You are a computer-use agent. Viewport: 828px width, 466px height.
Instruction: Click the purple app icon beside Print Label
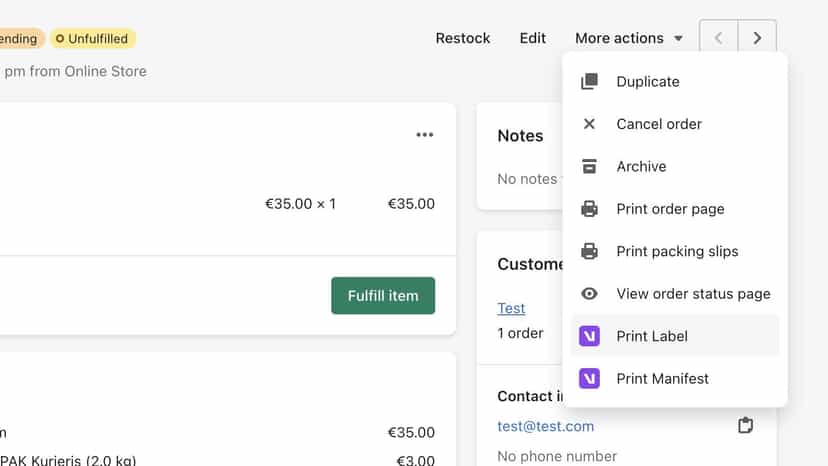589,336
